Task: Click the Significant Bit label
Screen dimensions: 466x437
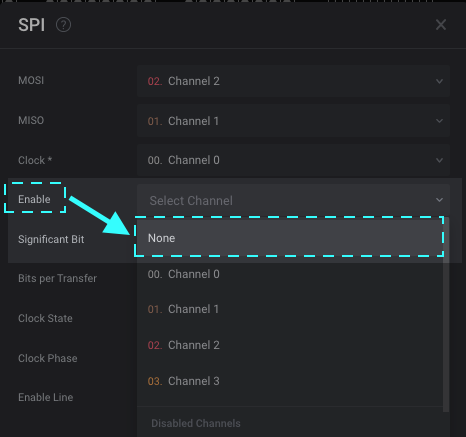Action: [51, 239]
